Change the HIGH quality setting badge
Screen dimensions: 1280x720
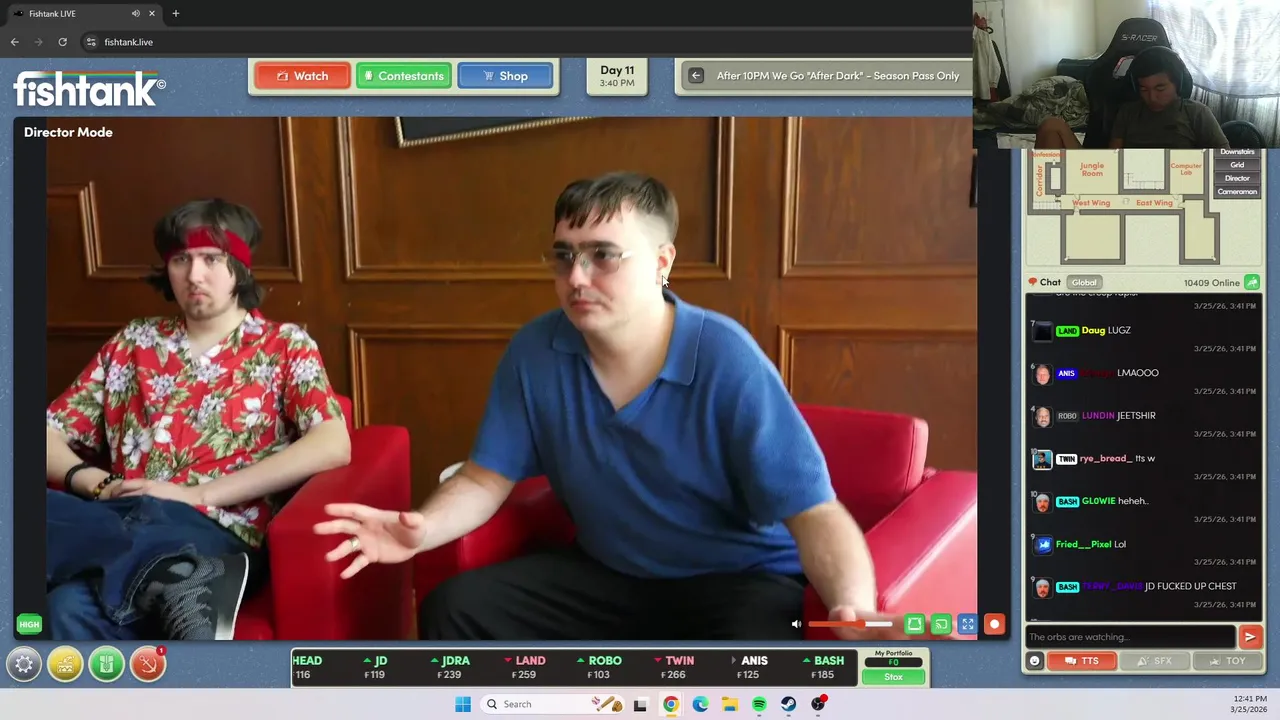click(29, 624)
